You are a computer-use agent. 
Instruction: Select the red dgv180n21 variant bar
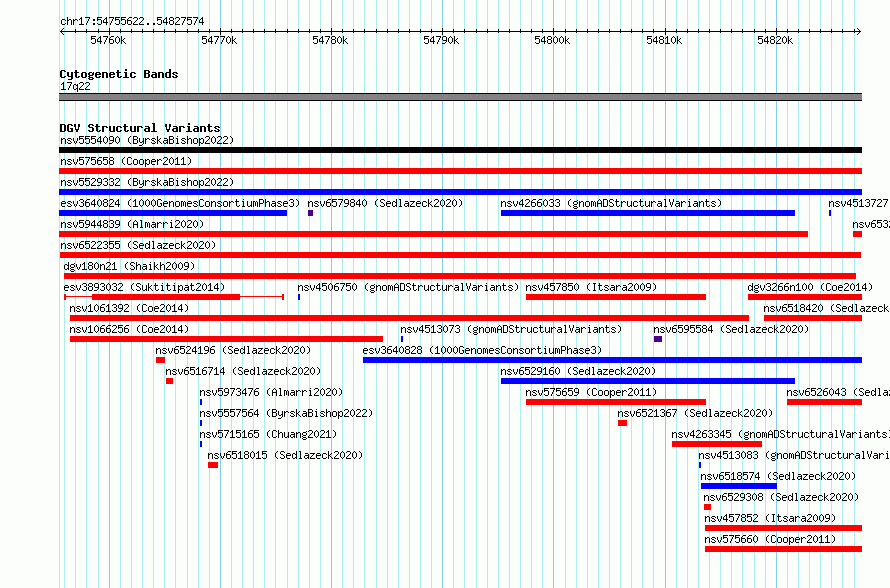tap(460, 276)
